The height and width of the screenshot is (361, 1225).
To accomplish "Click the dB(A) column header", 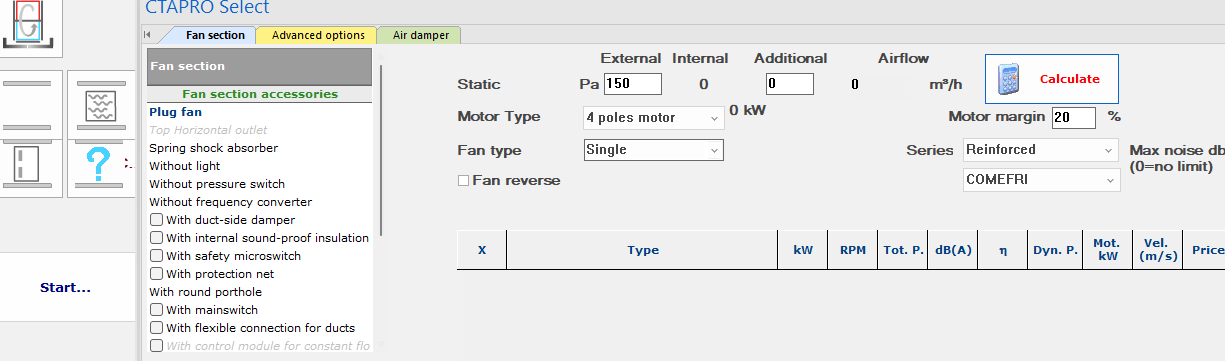I will [953, 250].
